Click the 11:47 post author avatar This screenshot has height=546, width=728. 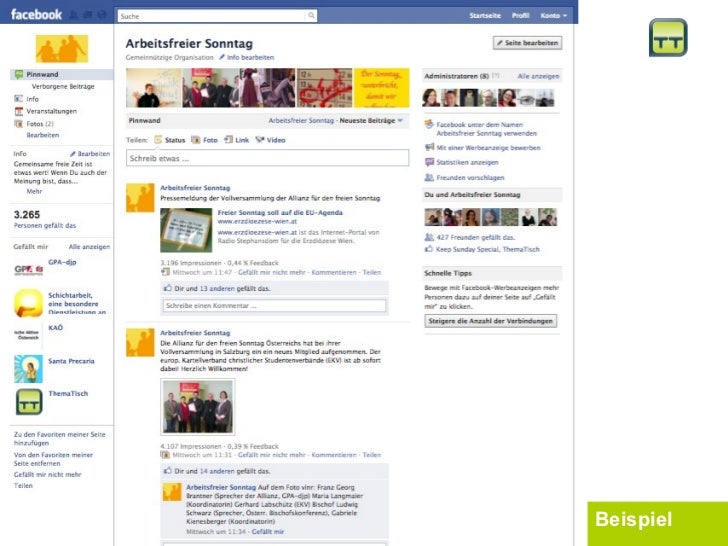140,198
